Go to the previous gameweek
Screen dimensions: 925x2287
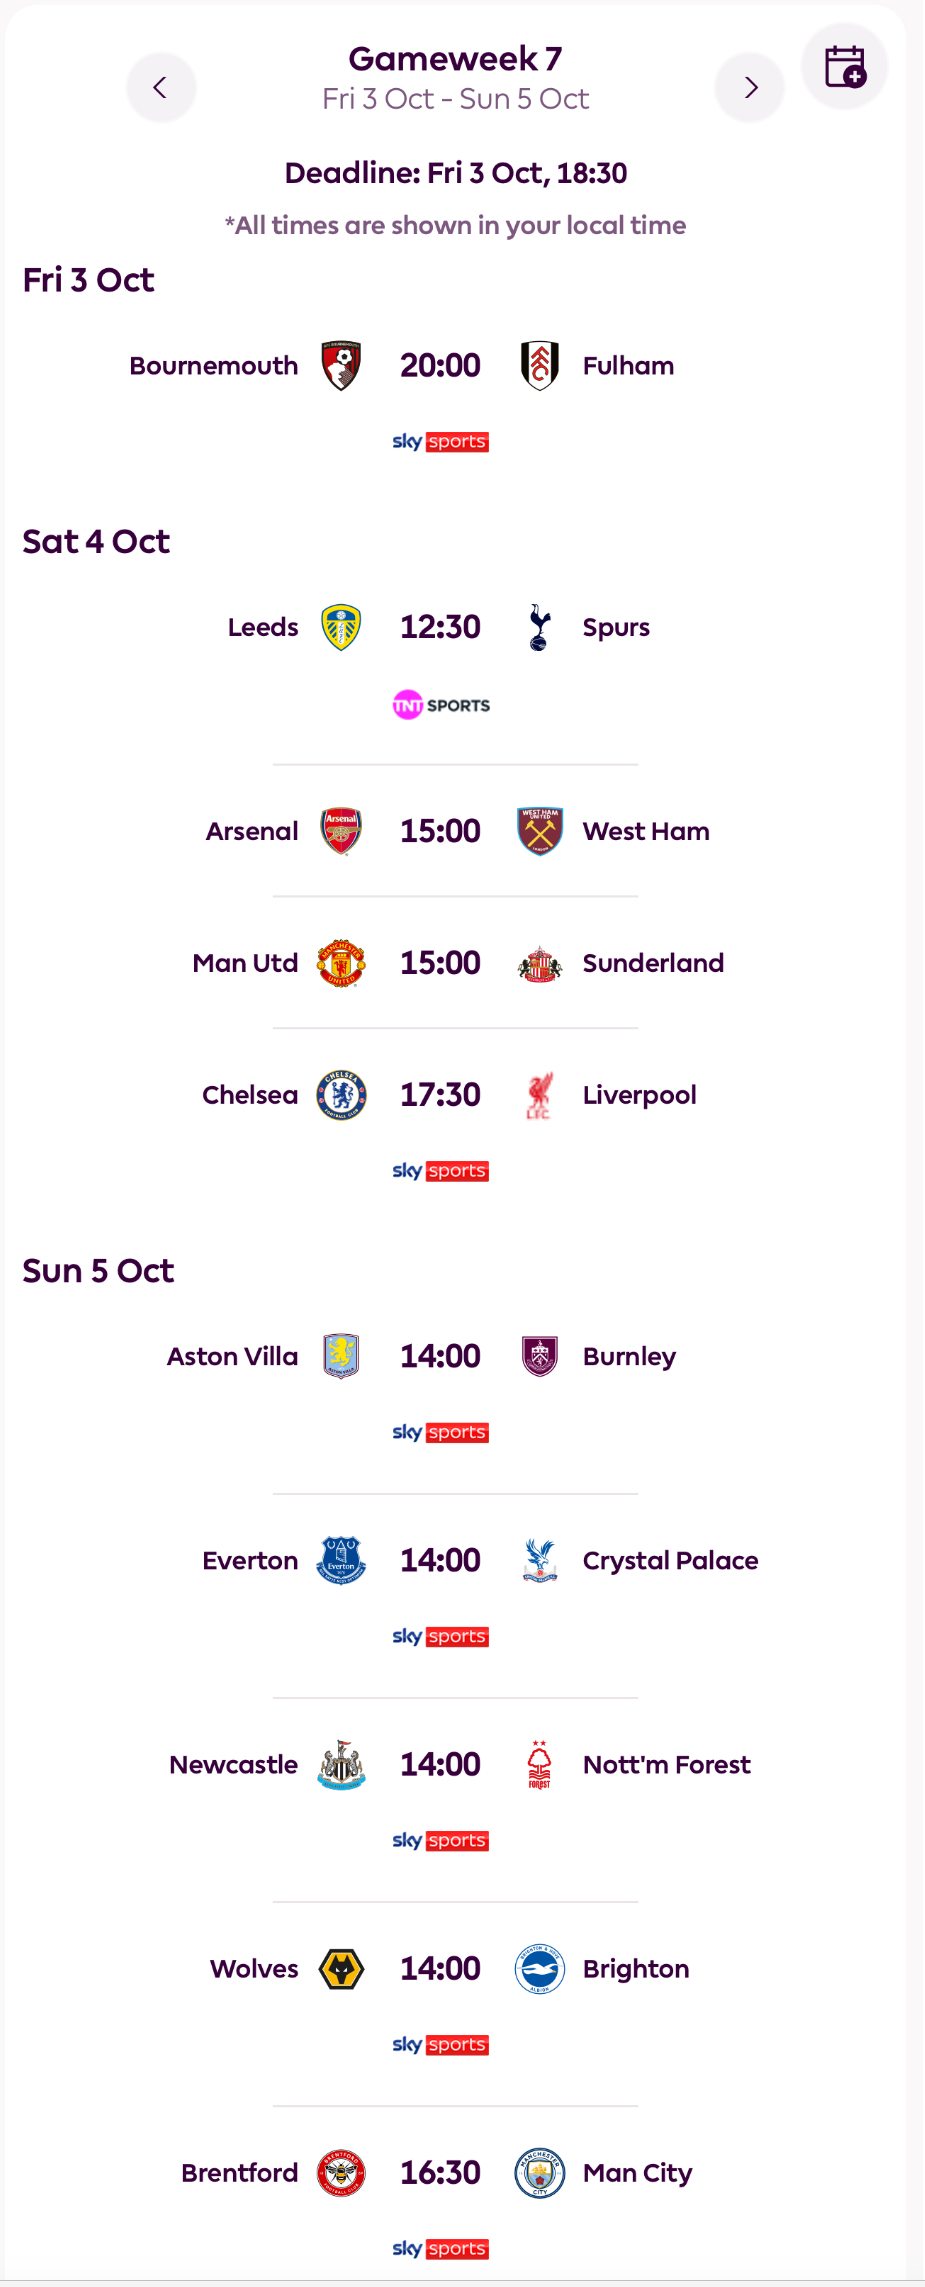[160, 88]
